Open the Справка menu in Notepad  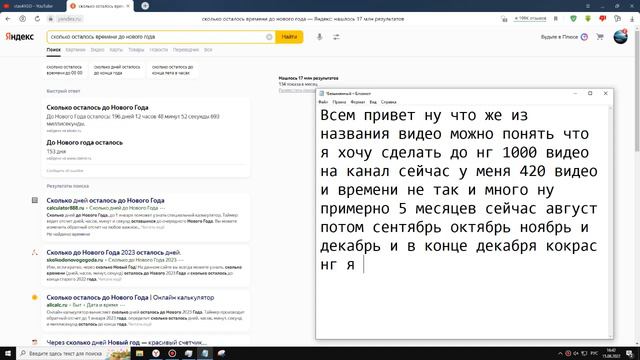[389, 102]
